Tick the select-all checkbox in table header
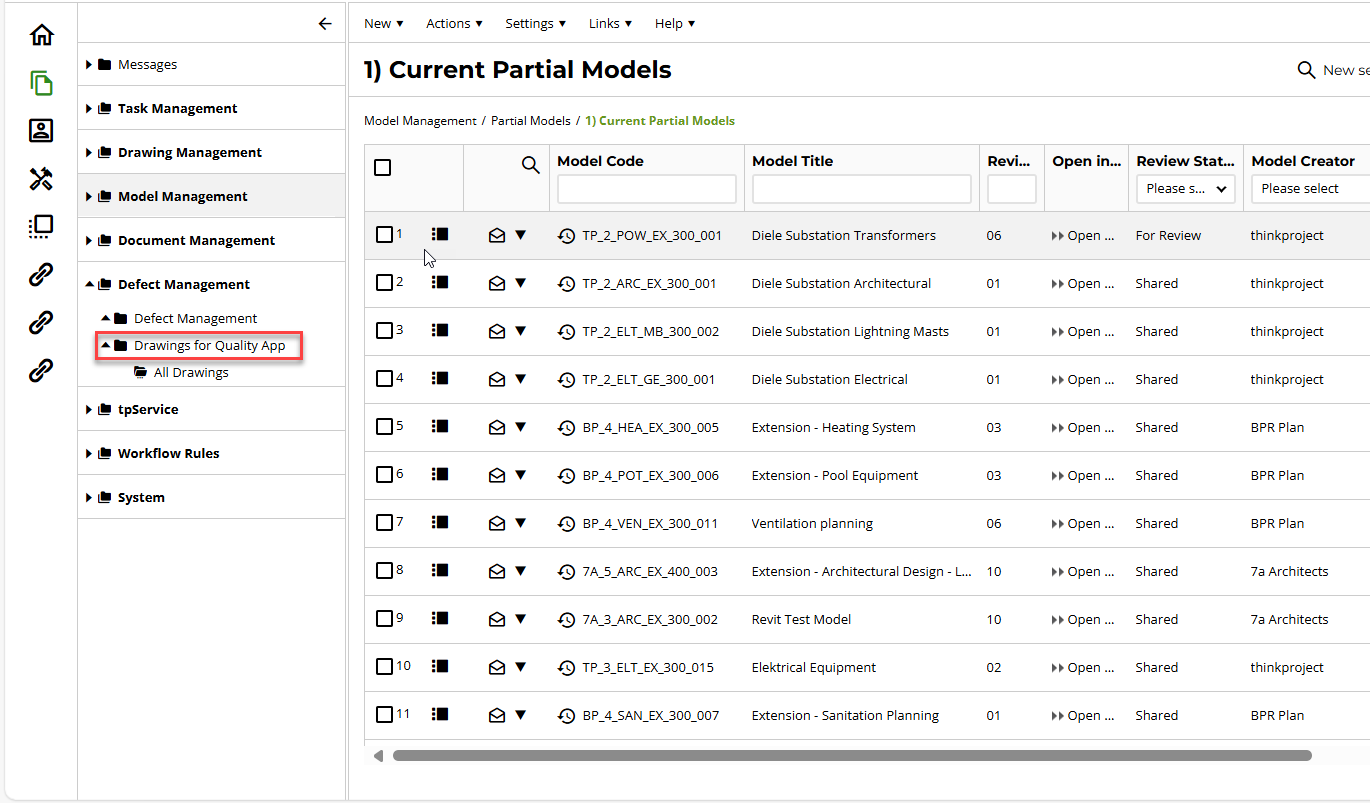This screenshot has width=1370, height=803. (x=383, y=167)
